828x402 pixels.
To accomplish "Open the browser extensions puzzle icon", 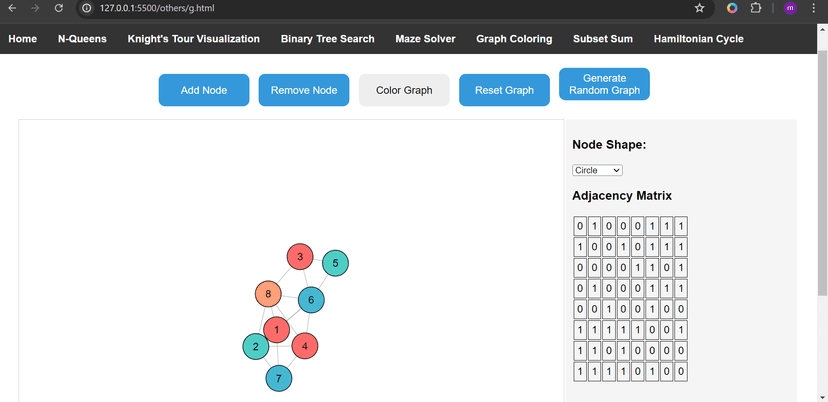I will coord(756,8).
